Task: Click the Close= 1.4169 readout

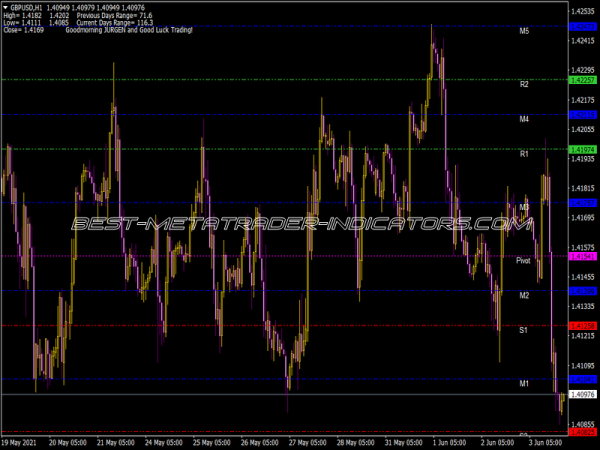Action: pos(23,30)
